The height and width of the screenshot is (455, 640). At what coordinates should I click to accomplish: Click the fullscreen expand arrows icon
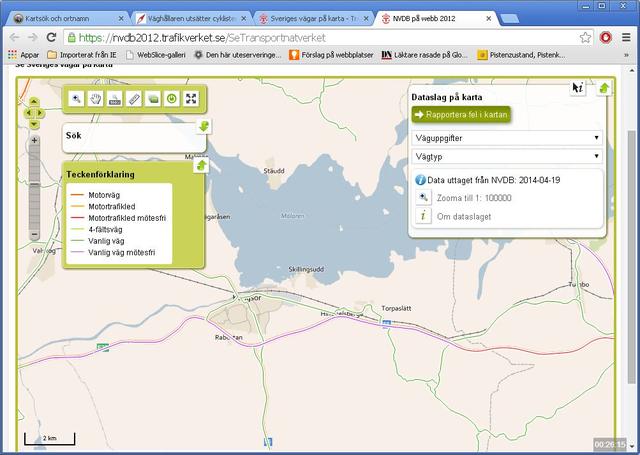tap(191, 99)
